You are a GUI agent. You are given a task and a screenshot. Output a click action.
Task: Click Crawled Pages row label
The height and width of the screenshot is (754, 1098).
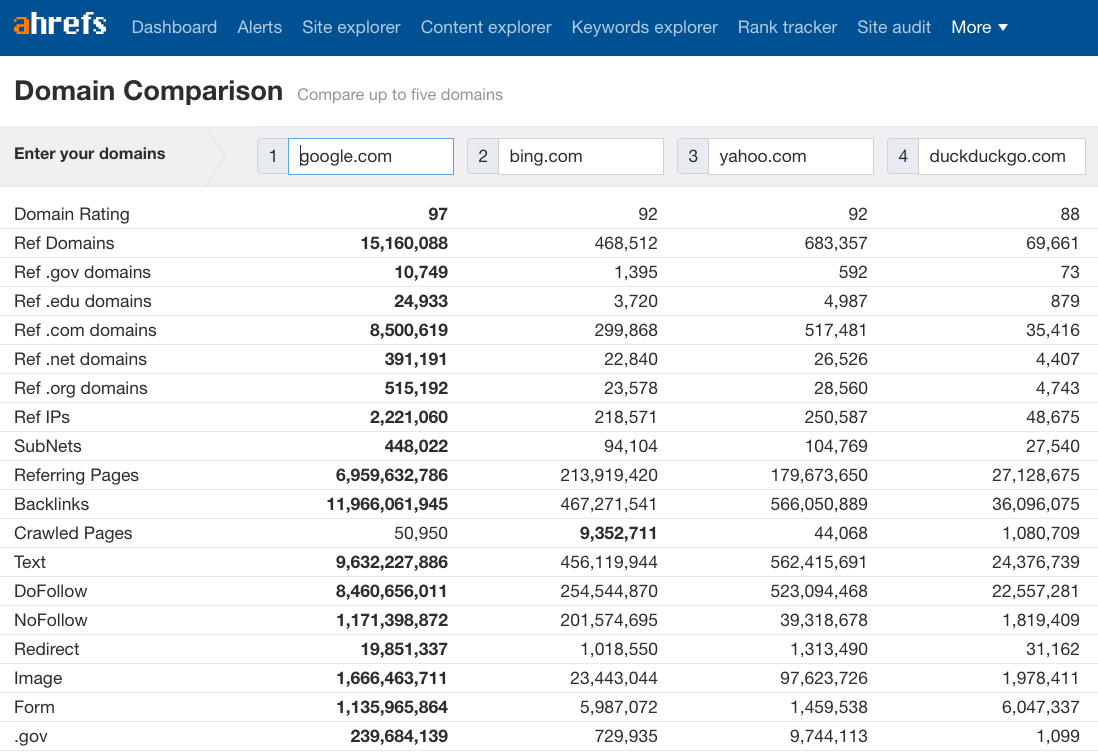tap(73, 533)
